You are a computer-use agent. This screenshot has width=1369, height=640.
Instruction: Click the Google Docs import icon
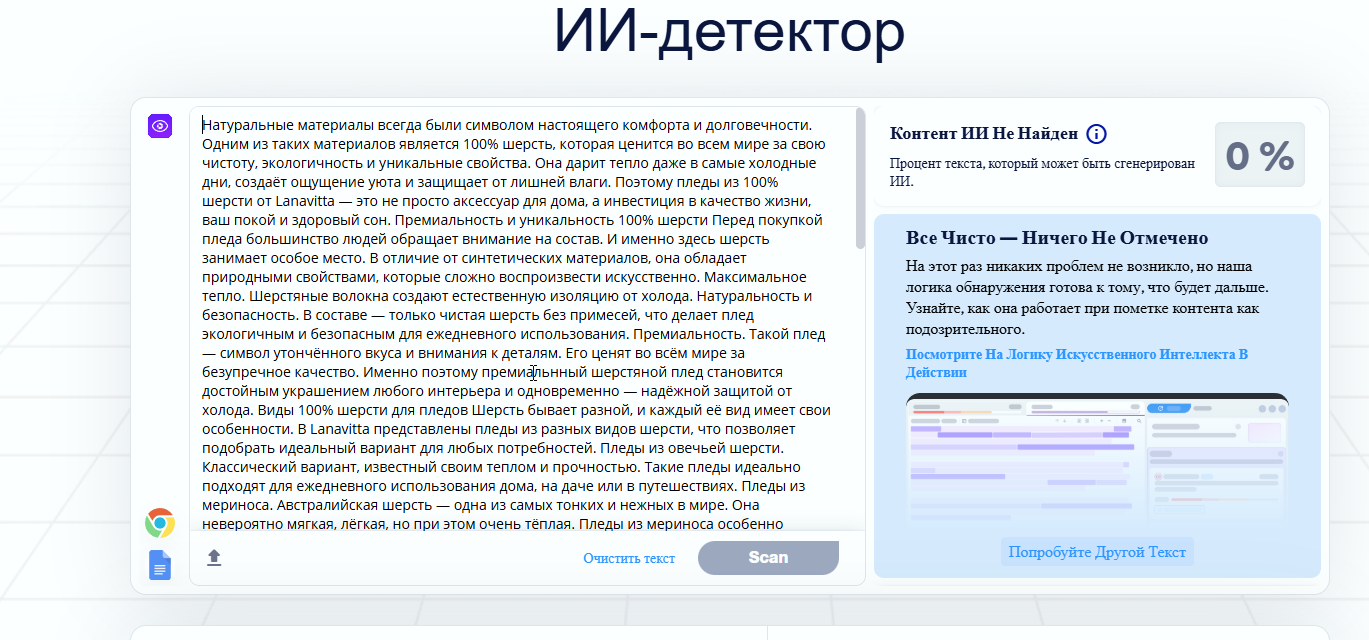(160, 565)
